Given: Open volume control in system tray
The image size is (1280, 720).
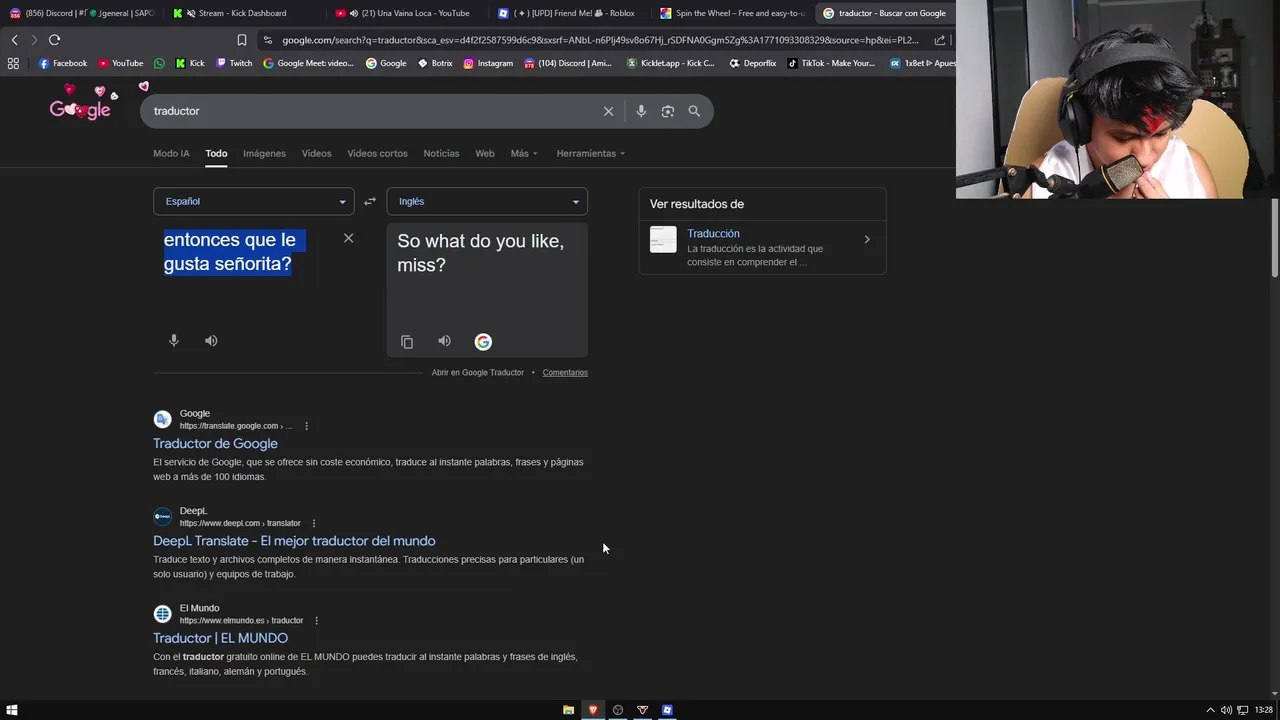Looking at the screenshot, I should pos(1226,710).
